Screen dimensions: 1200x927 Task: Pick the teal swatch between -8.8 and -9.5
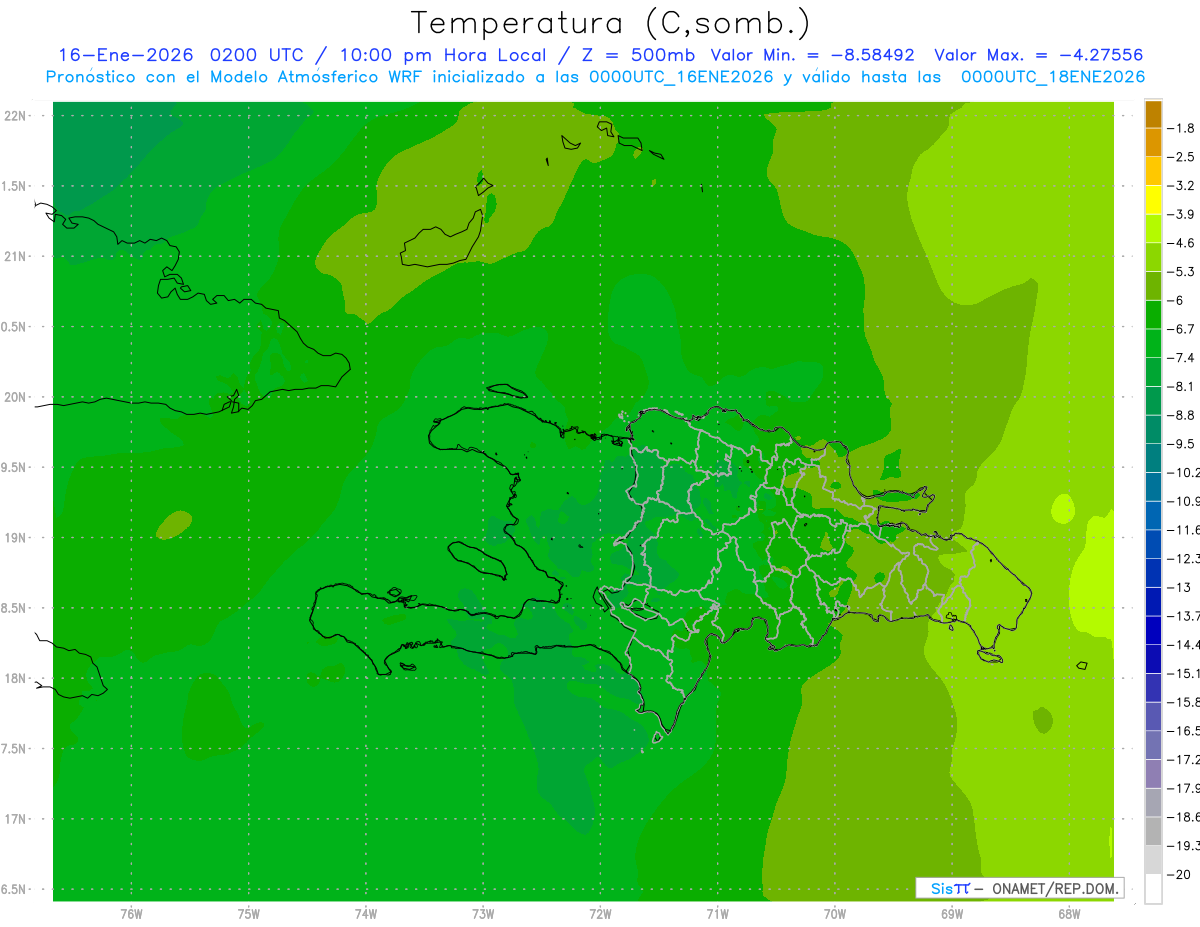pyautogui.click(x=1153, y=429)
